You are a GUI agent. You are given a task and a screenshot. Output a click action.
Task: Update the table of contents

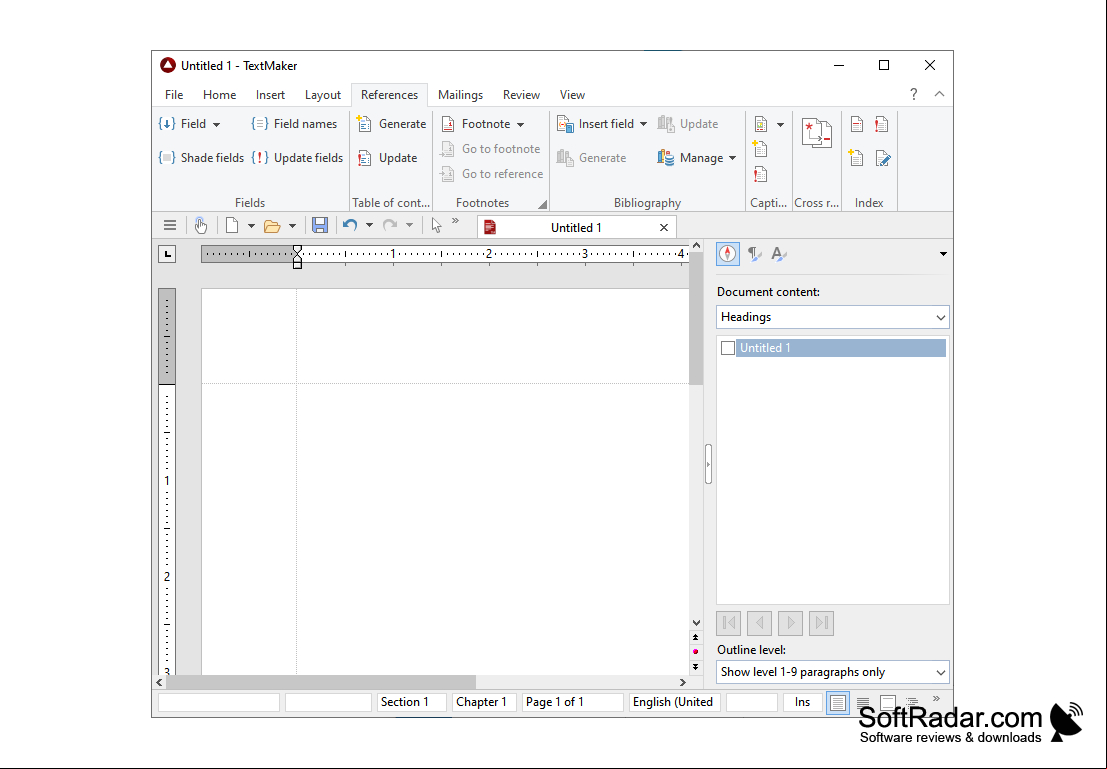(x=388, y=157)
